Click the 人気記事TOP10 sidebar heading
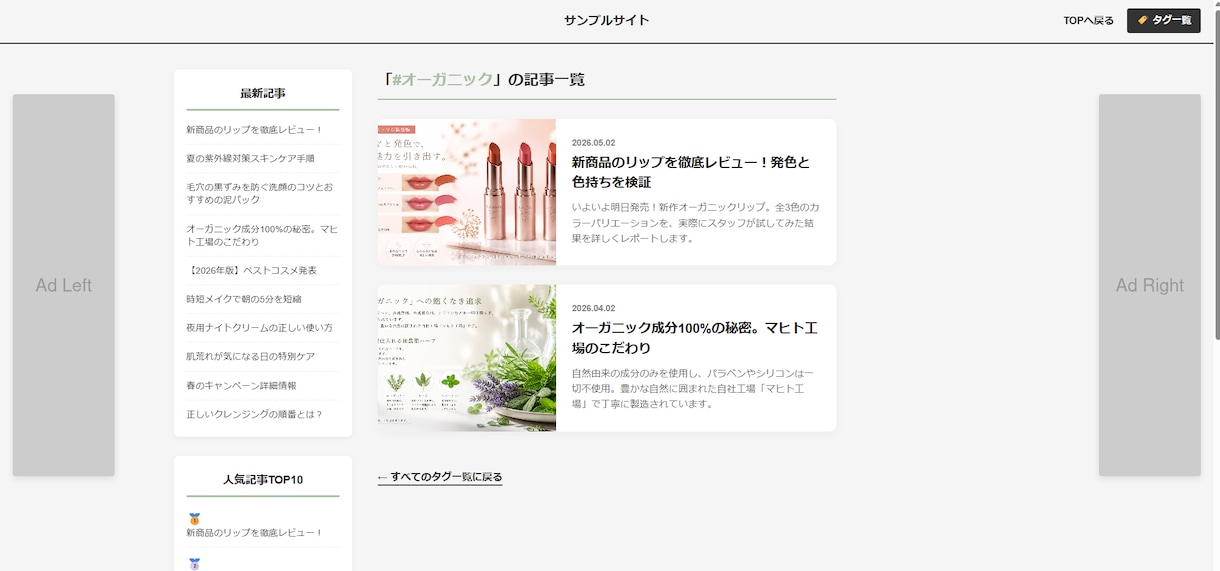This screenshot has width=1220, height=571. pyautogui.click(x=263, y=480)
